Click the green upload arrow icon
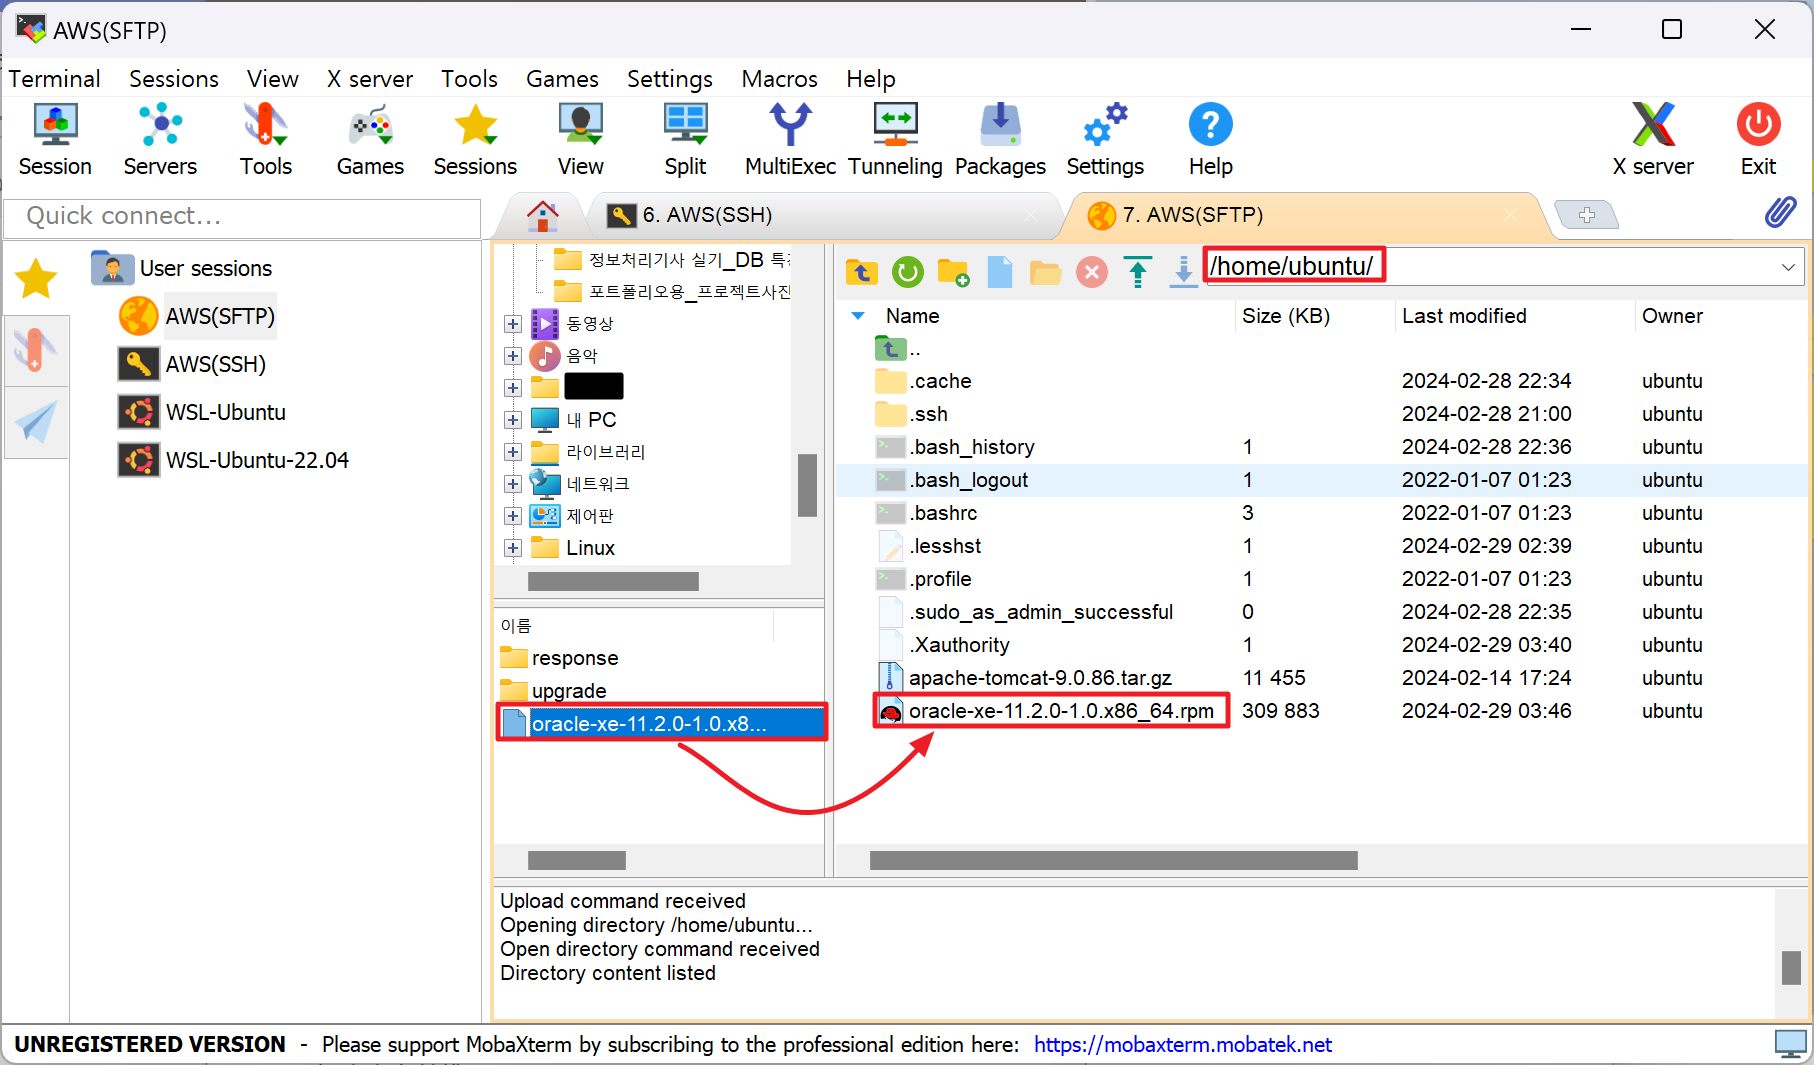1814x1065 pixels. click(x=1137, y=271)
